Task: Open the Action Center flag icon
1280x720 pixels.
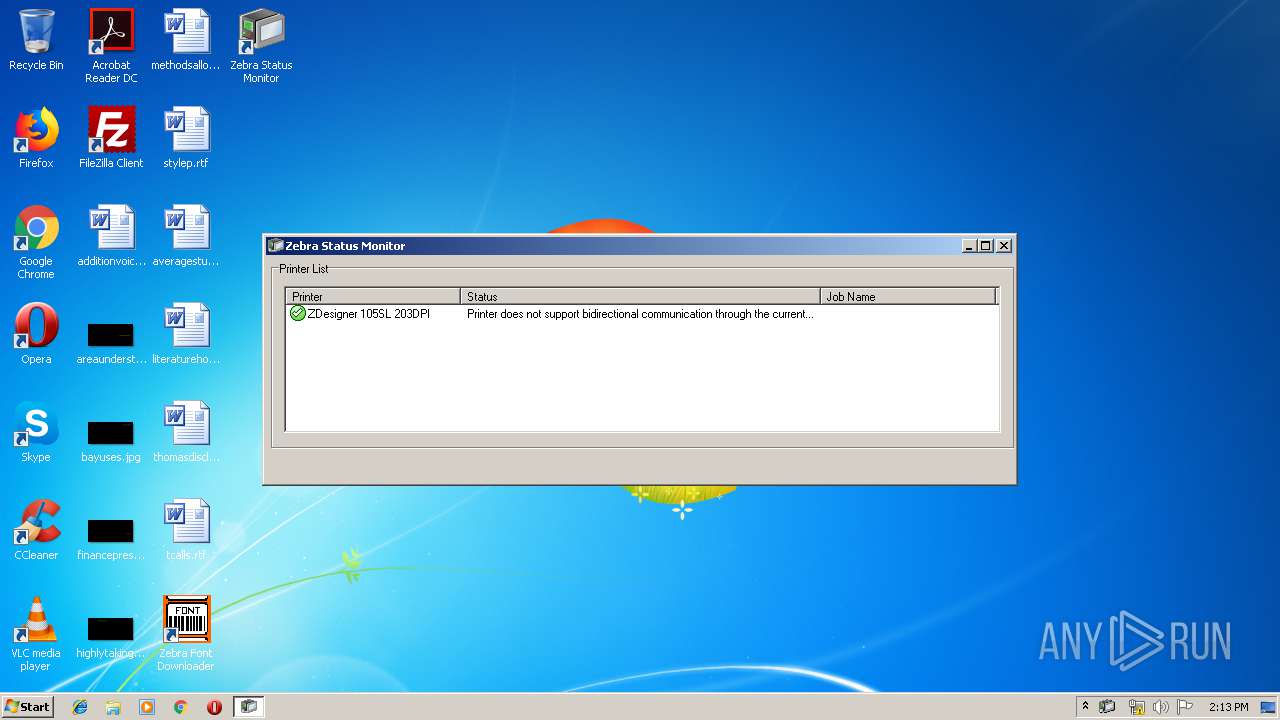Action: click(x=1185, y=707)
